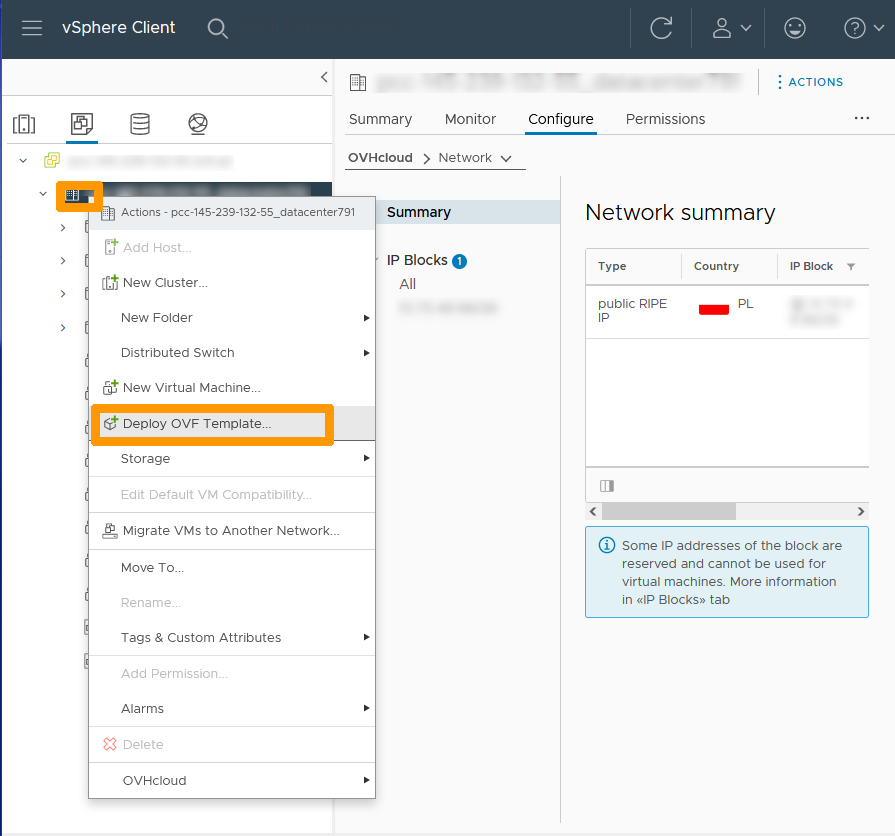Open the smiley feedback icon
The height and width of the screenshot is (836, 895).
tap(795, 28)
